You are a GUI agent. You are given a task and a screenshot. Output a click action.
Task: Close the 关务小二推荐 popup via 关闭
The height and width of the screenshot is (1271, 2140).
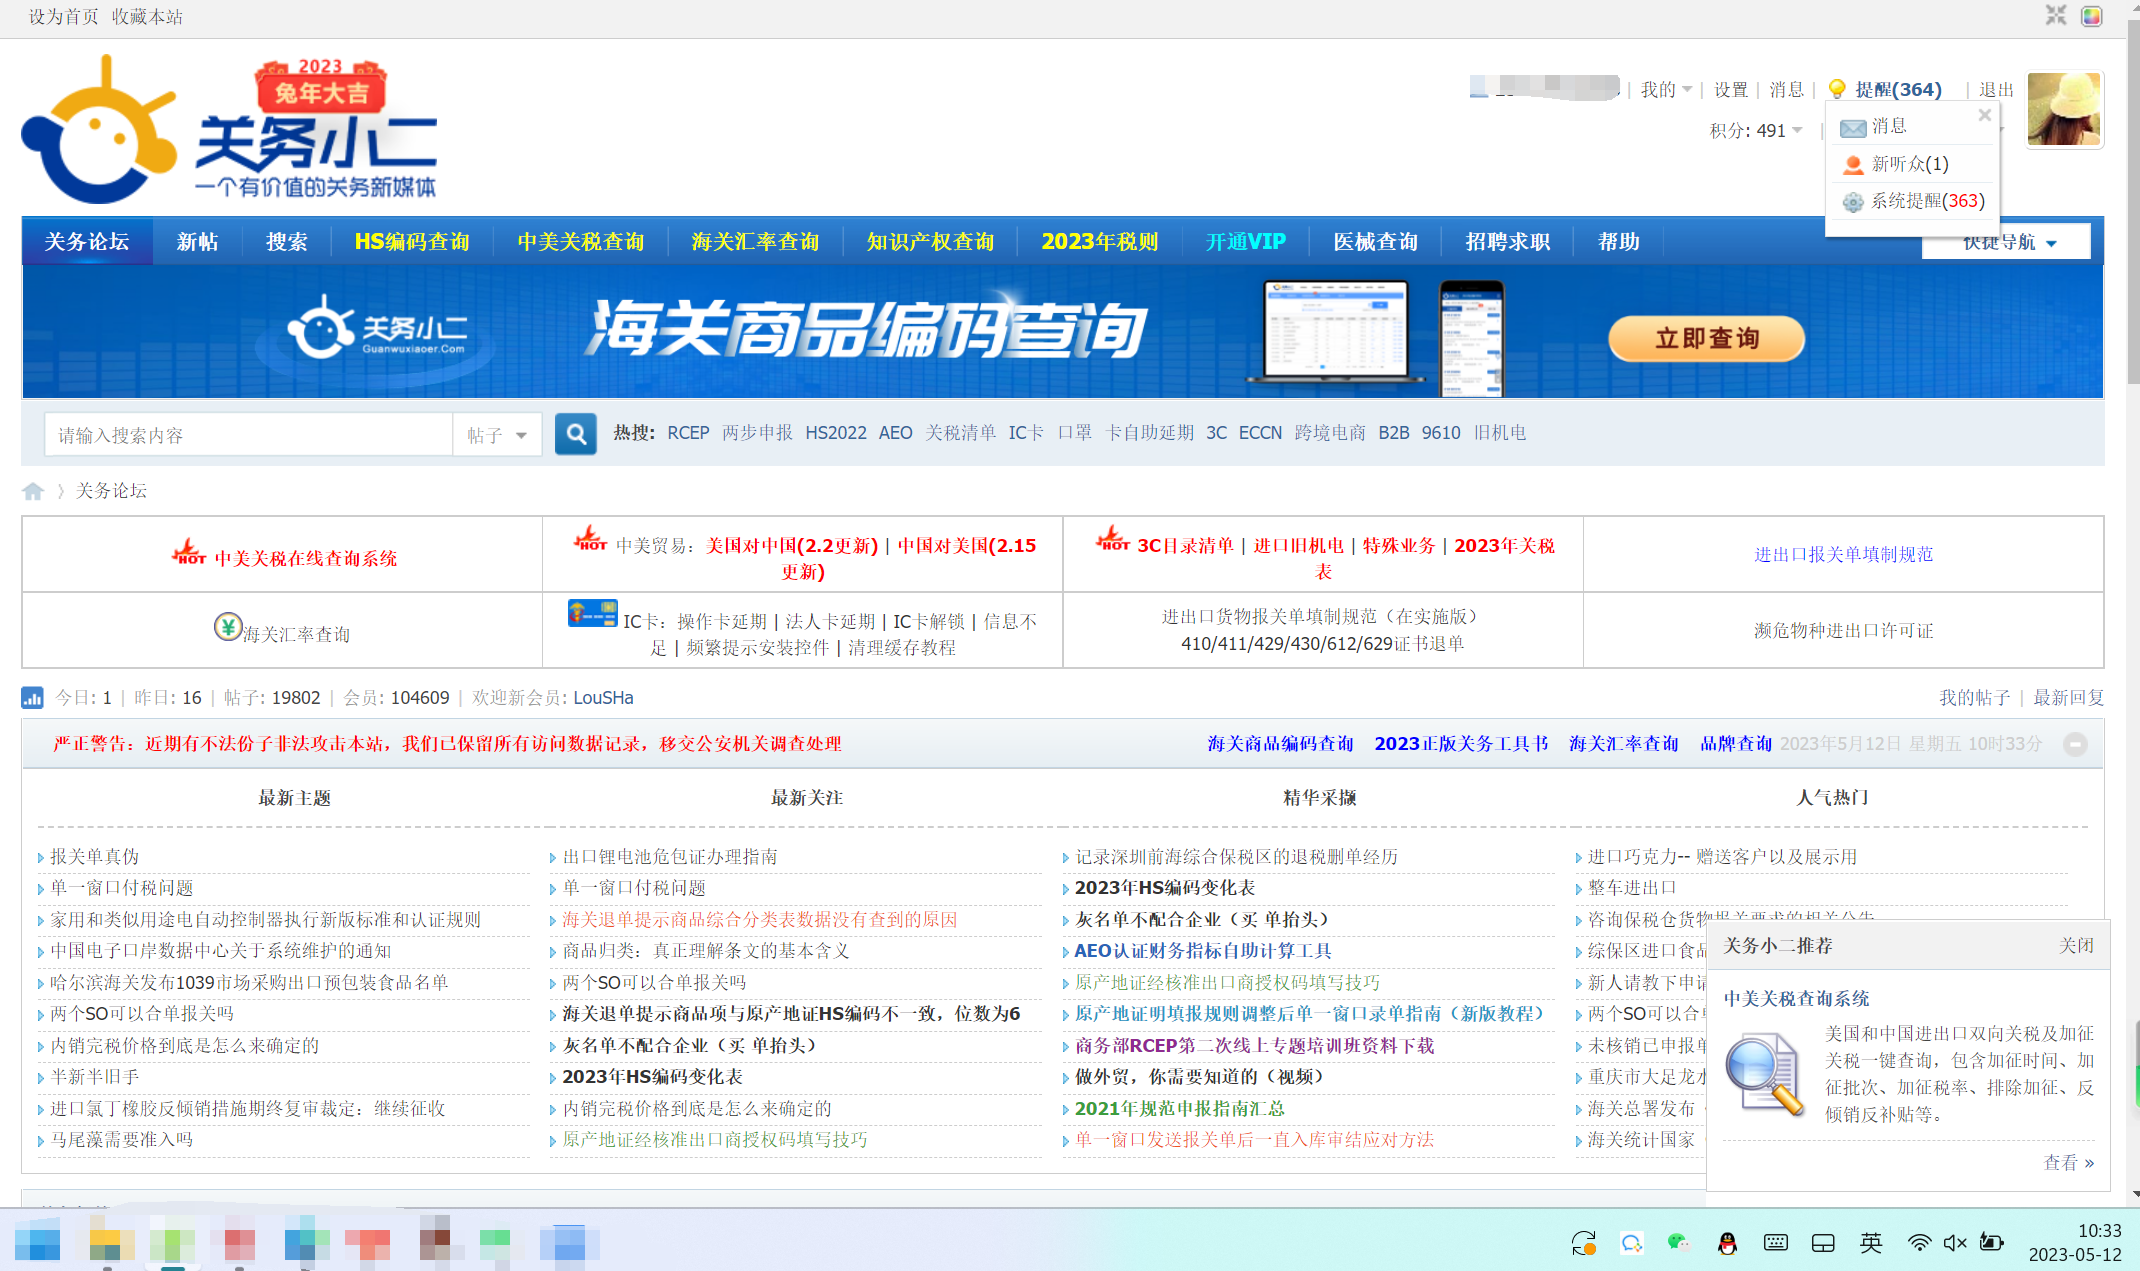coord(2076,946)
